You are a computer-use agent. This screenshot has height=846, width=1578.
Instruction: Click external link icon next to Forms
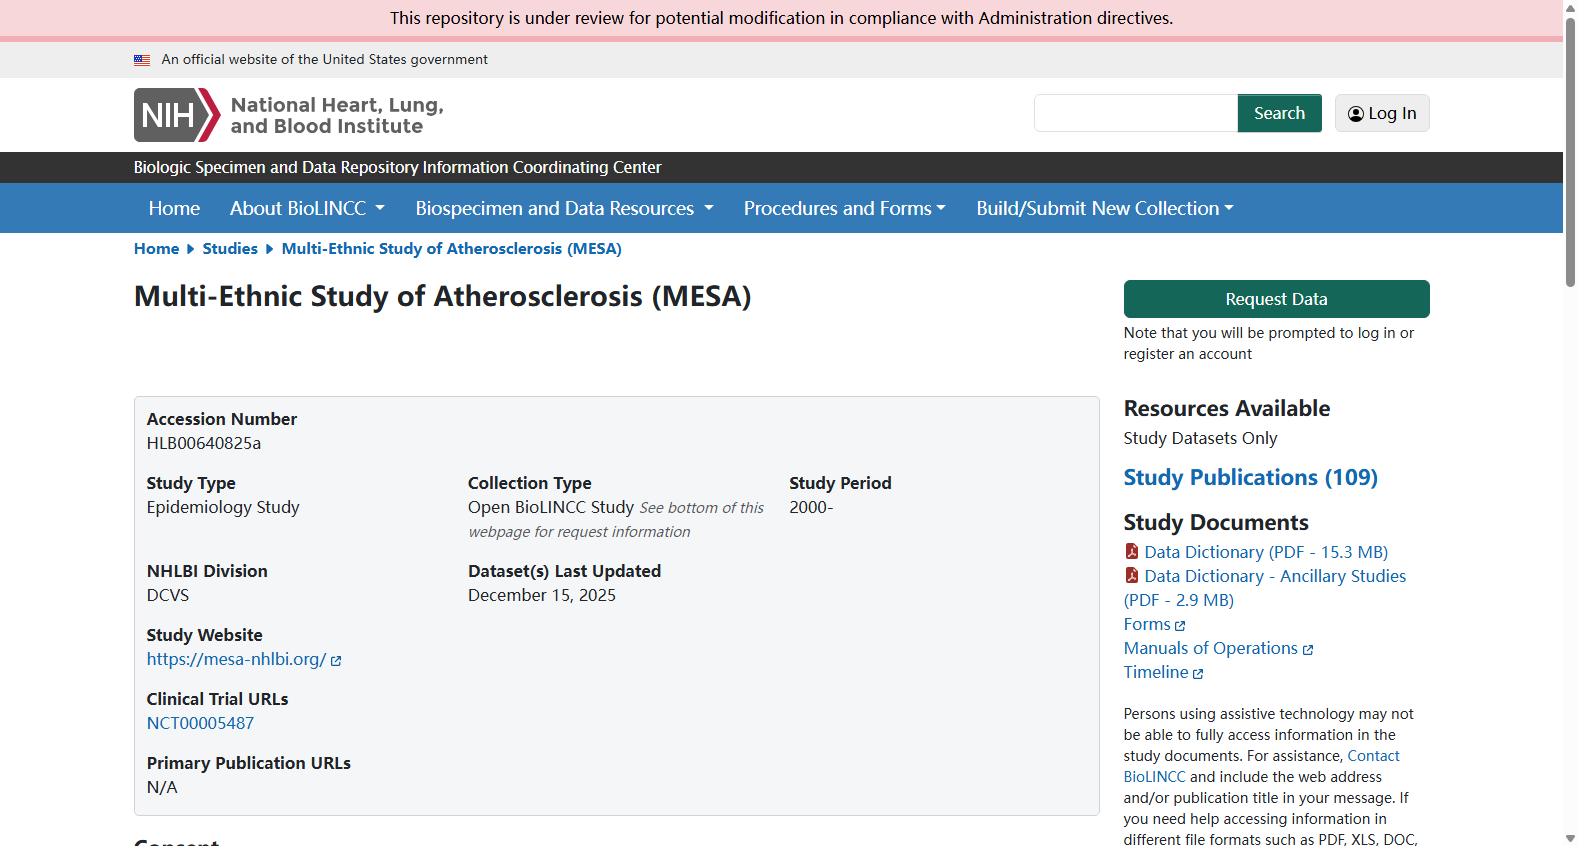1180,626
